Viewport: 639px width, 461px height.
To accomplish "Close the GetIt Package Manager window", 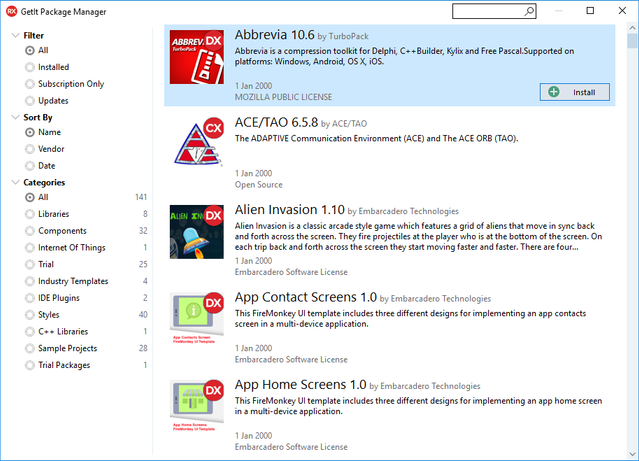I will click(x=622, y=11).
